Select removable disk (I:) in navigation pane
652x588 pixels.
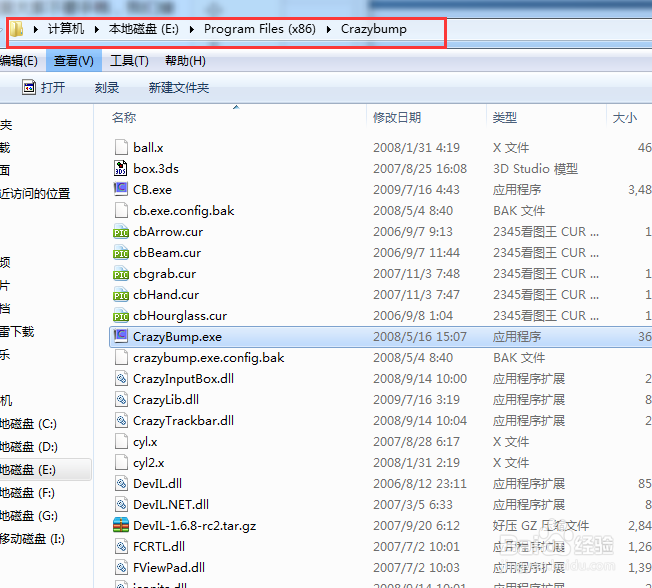(32, 539)
